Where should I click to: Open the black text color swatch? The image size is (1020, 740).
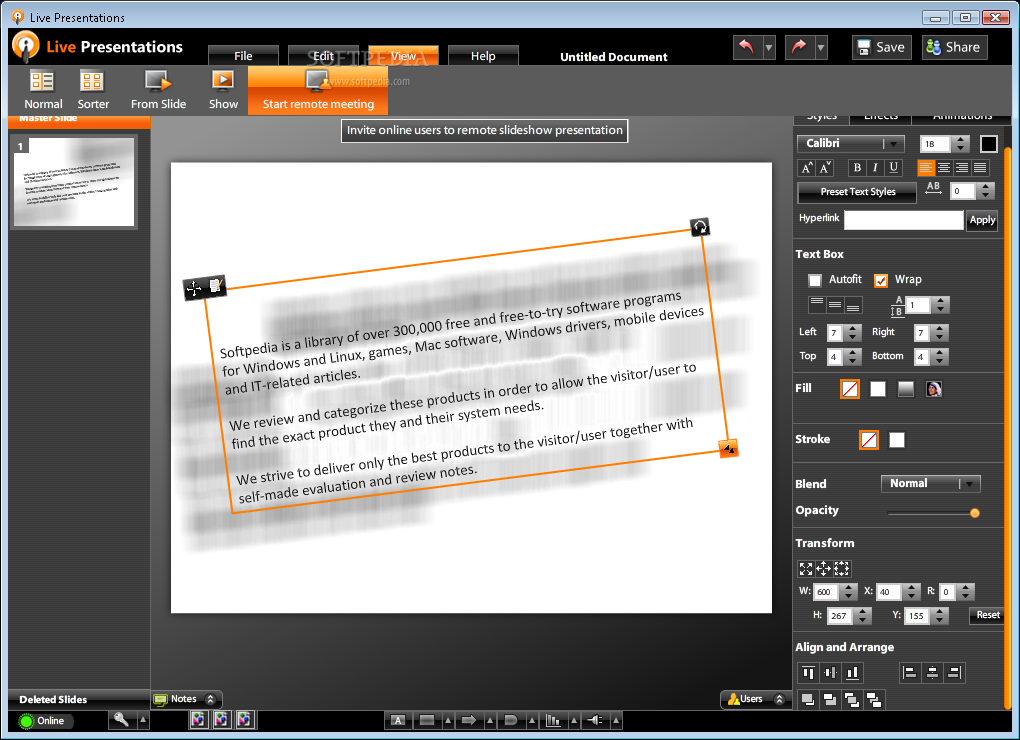click(x=988, y=144)
